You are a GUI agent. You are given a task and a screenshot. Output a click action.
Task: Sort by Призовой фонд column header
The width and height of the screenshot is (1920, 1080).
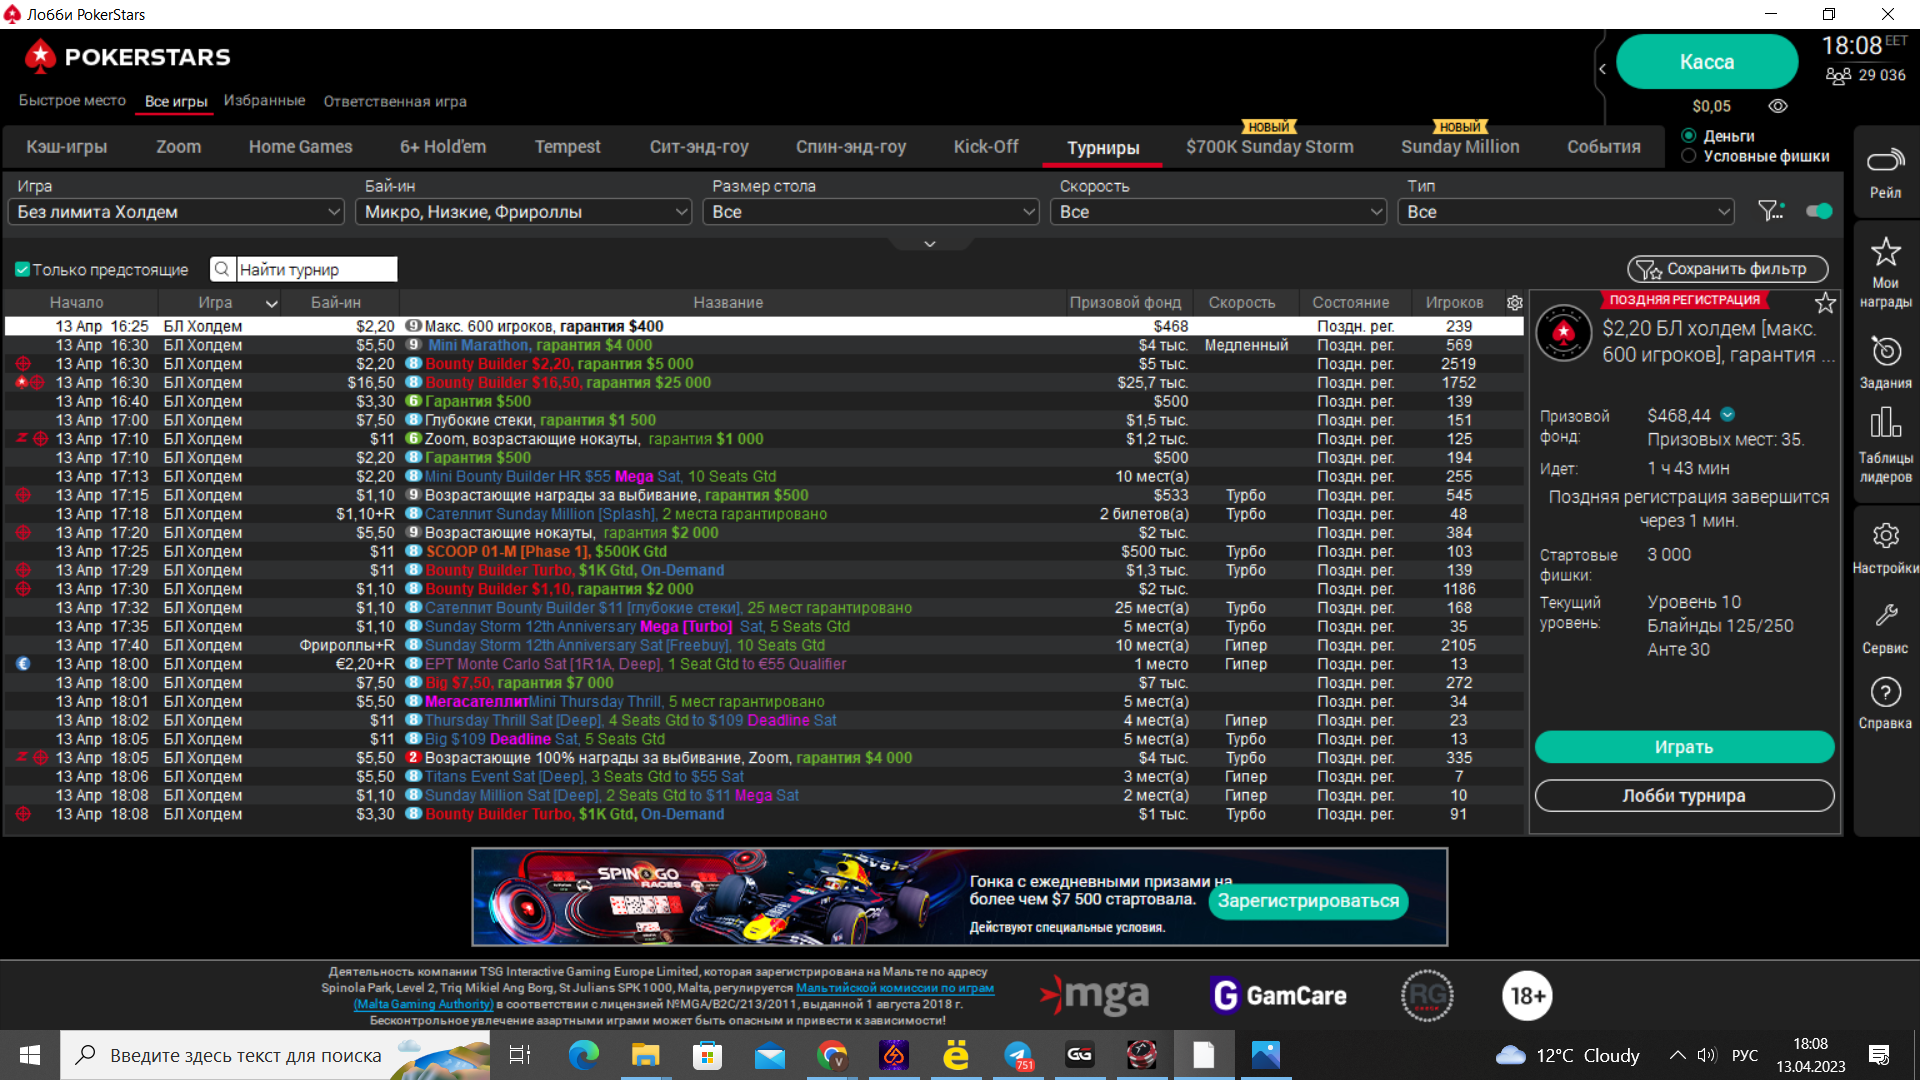coord(1125,303)
